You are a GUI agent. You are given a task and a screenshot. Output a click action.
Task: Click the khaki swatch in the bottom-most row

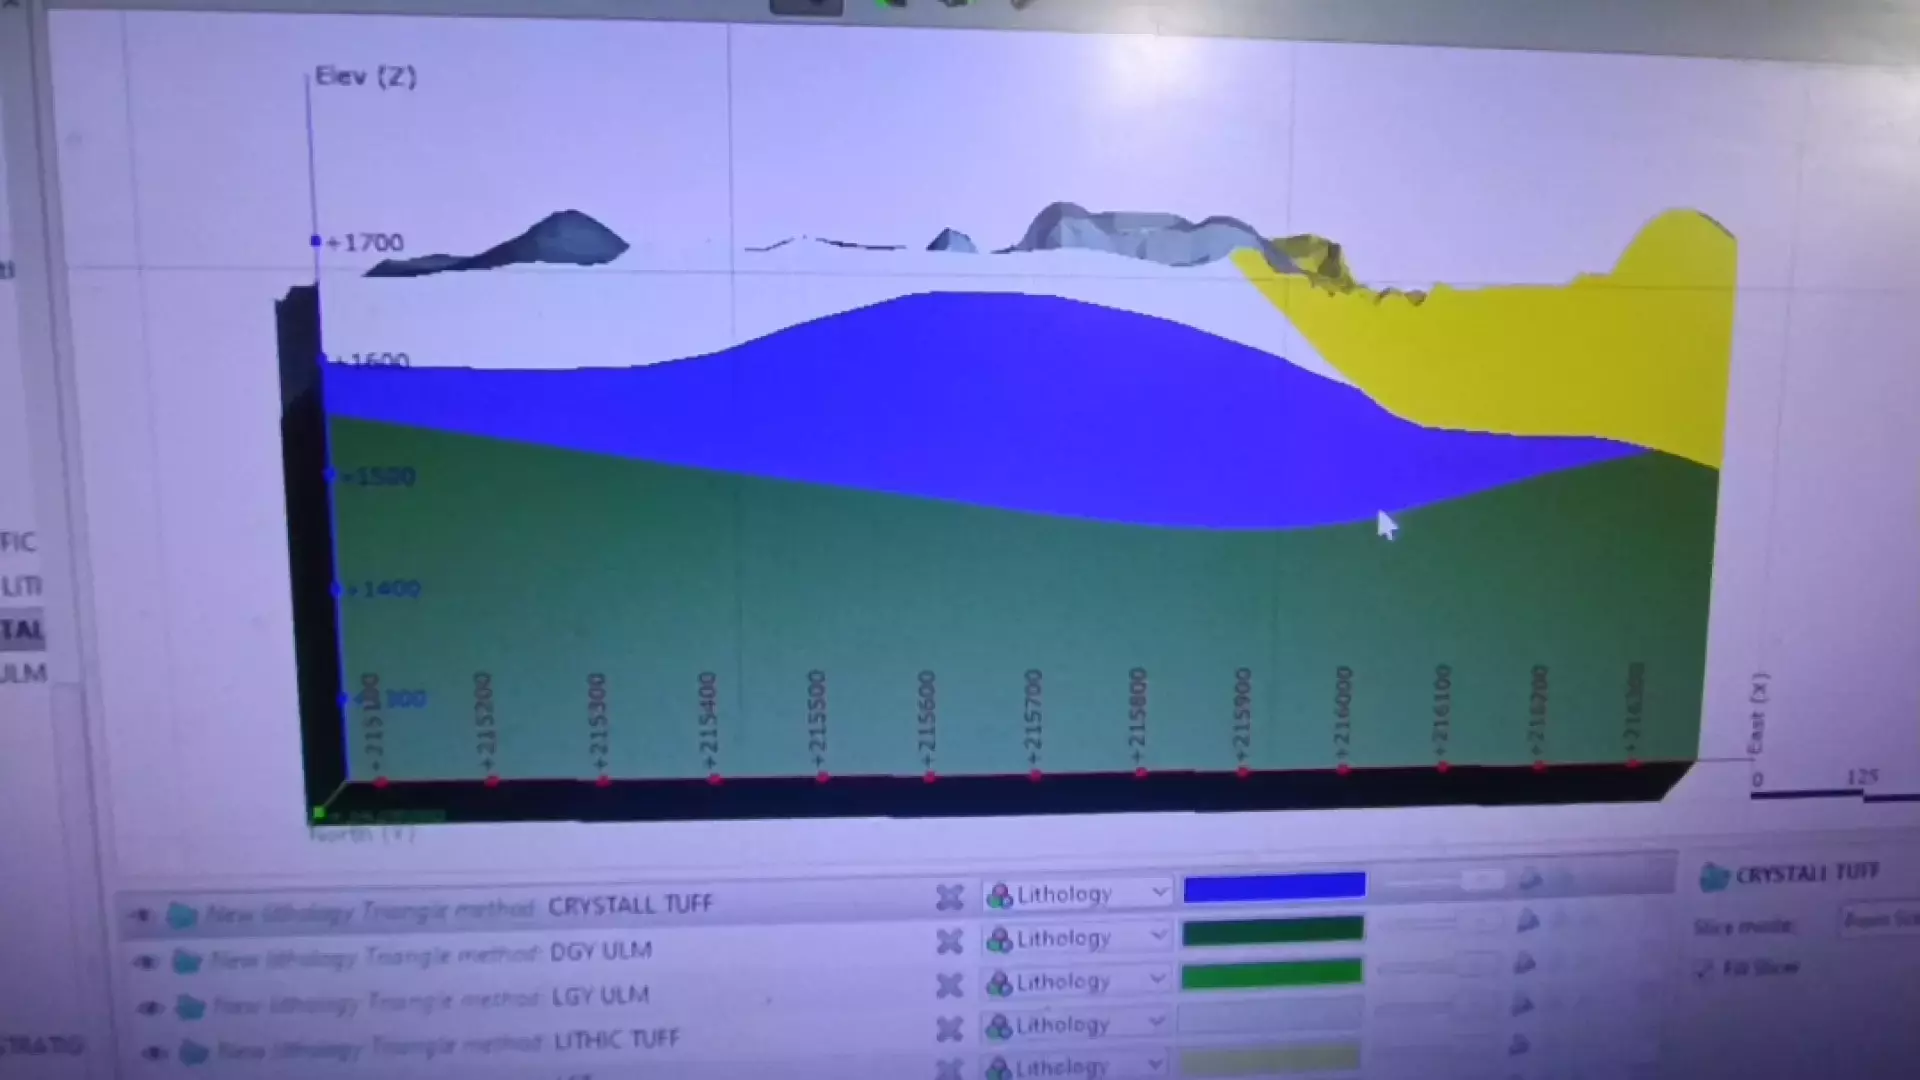(x=1270, y=1058)
